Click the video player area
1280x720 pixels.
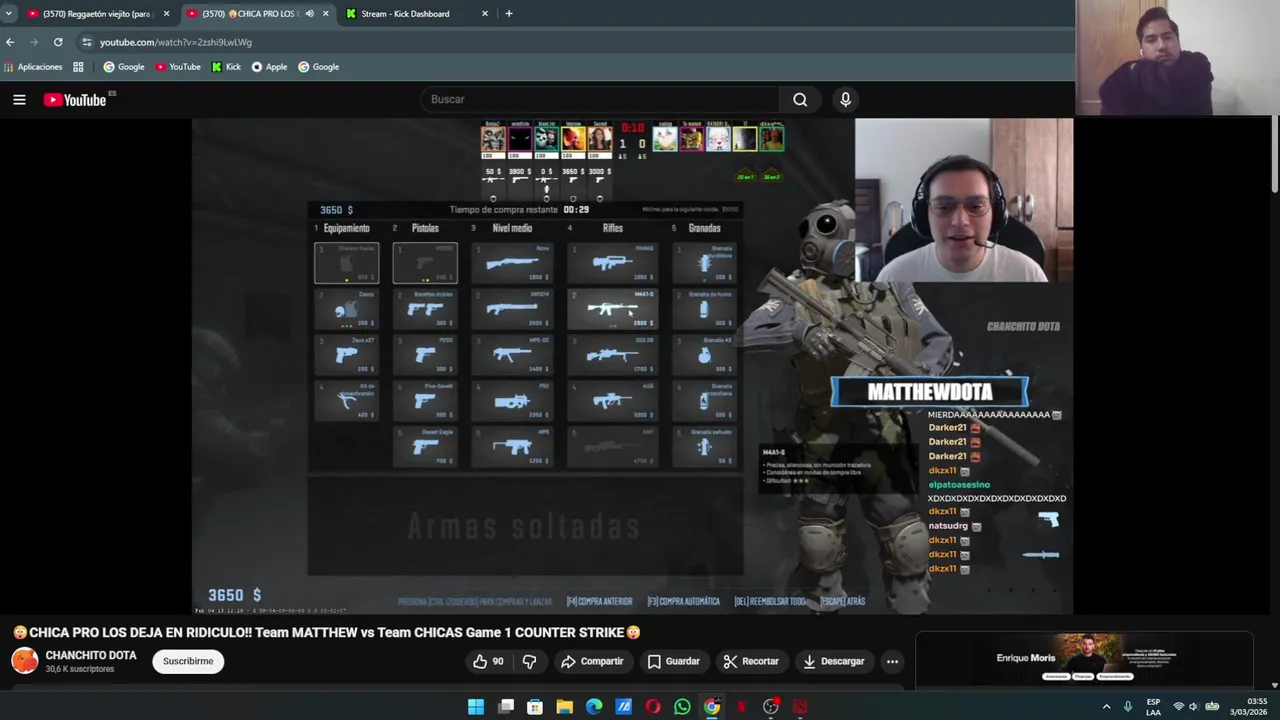632,366
